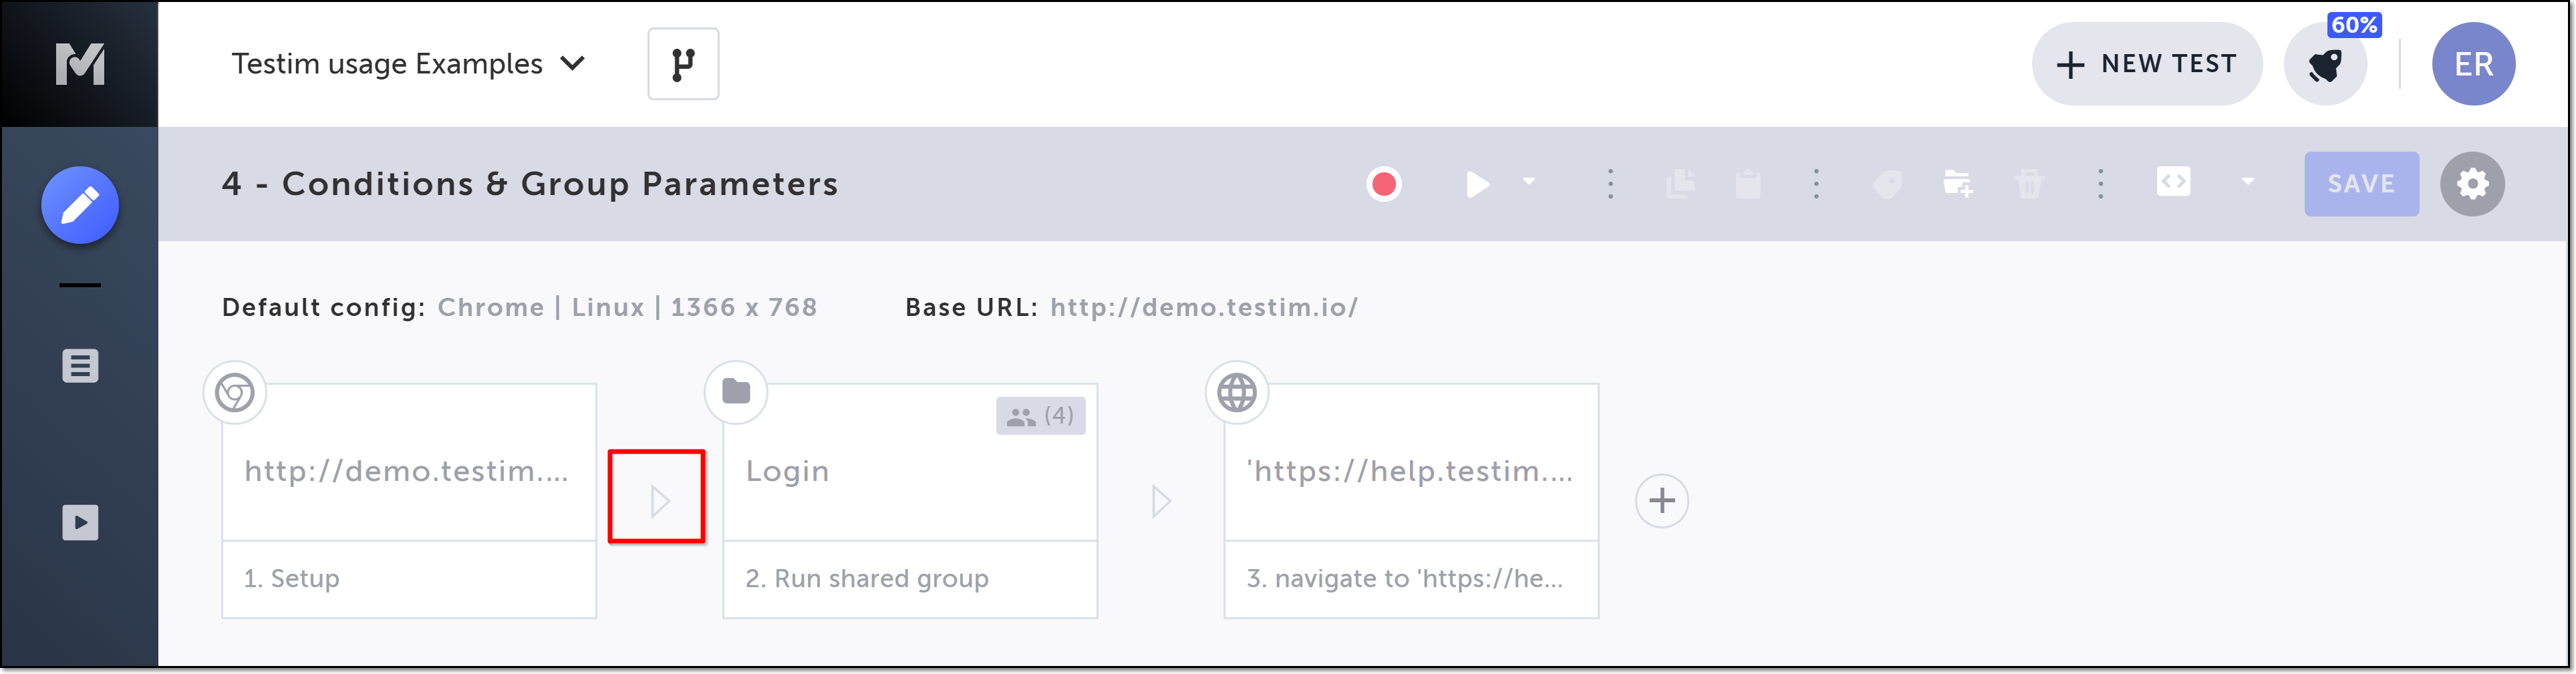
Task: Run the test with Play button
Action: pos(1477,184)
